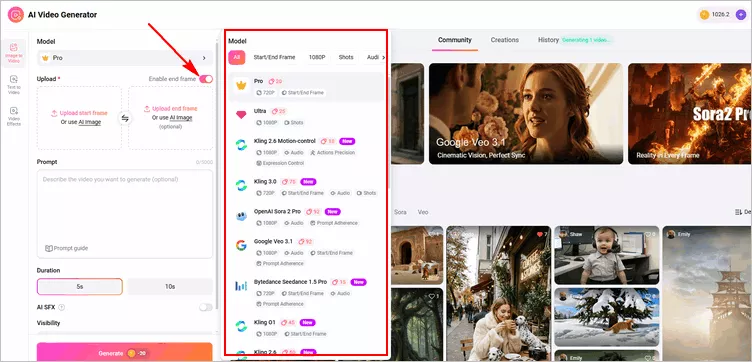
Task: Click the Bytedance Seedance 1.5 Pro name
Action: [290, 282]
